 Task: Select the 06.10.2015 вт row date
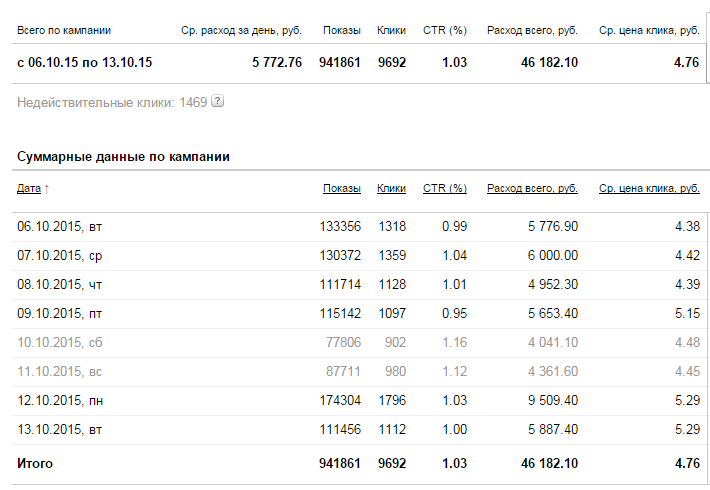click(x=60, y=226)
